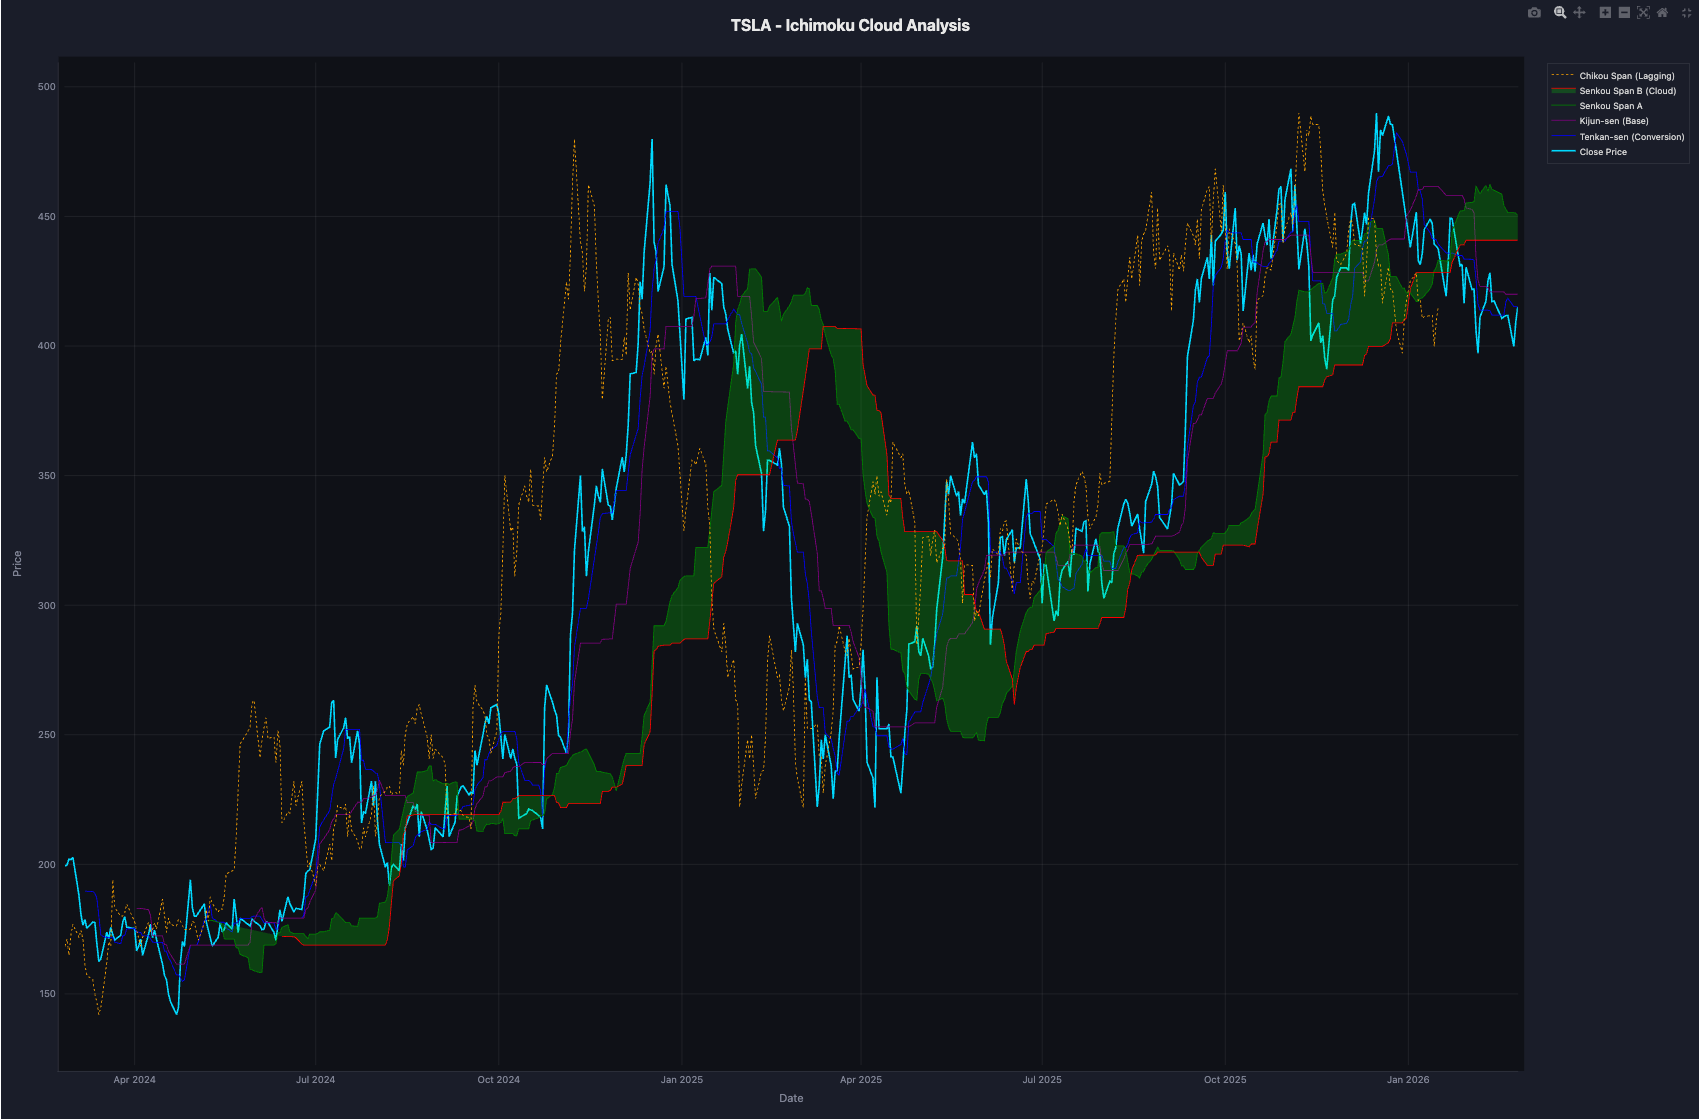Click the Date x-axis label

(x=790, y=1098)
